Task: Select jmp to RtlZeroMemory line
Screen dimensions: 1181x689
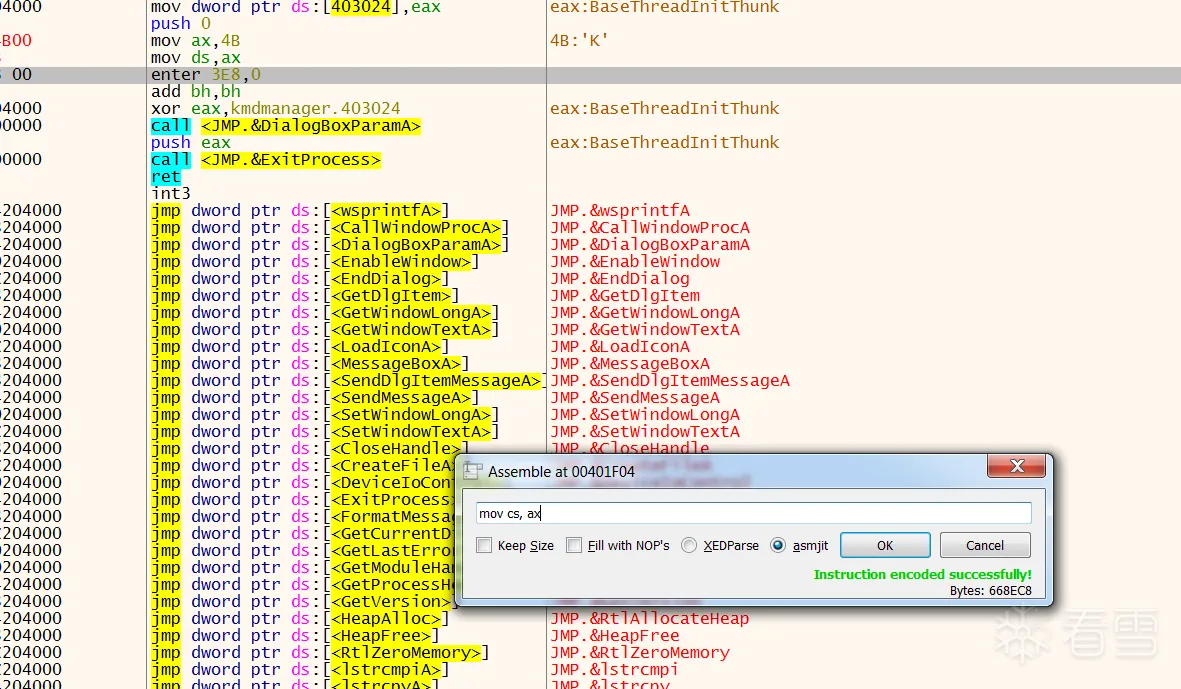Action: 321,653
